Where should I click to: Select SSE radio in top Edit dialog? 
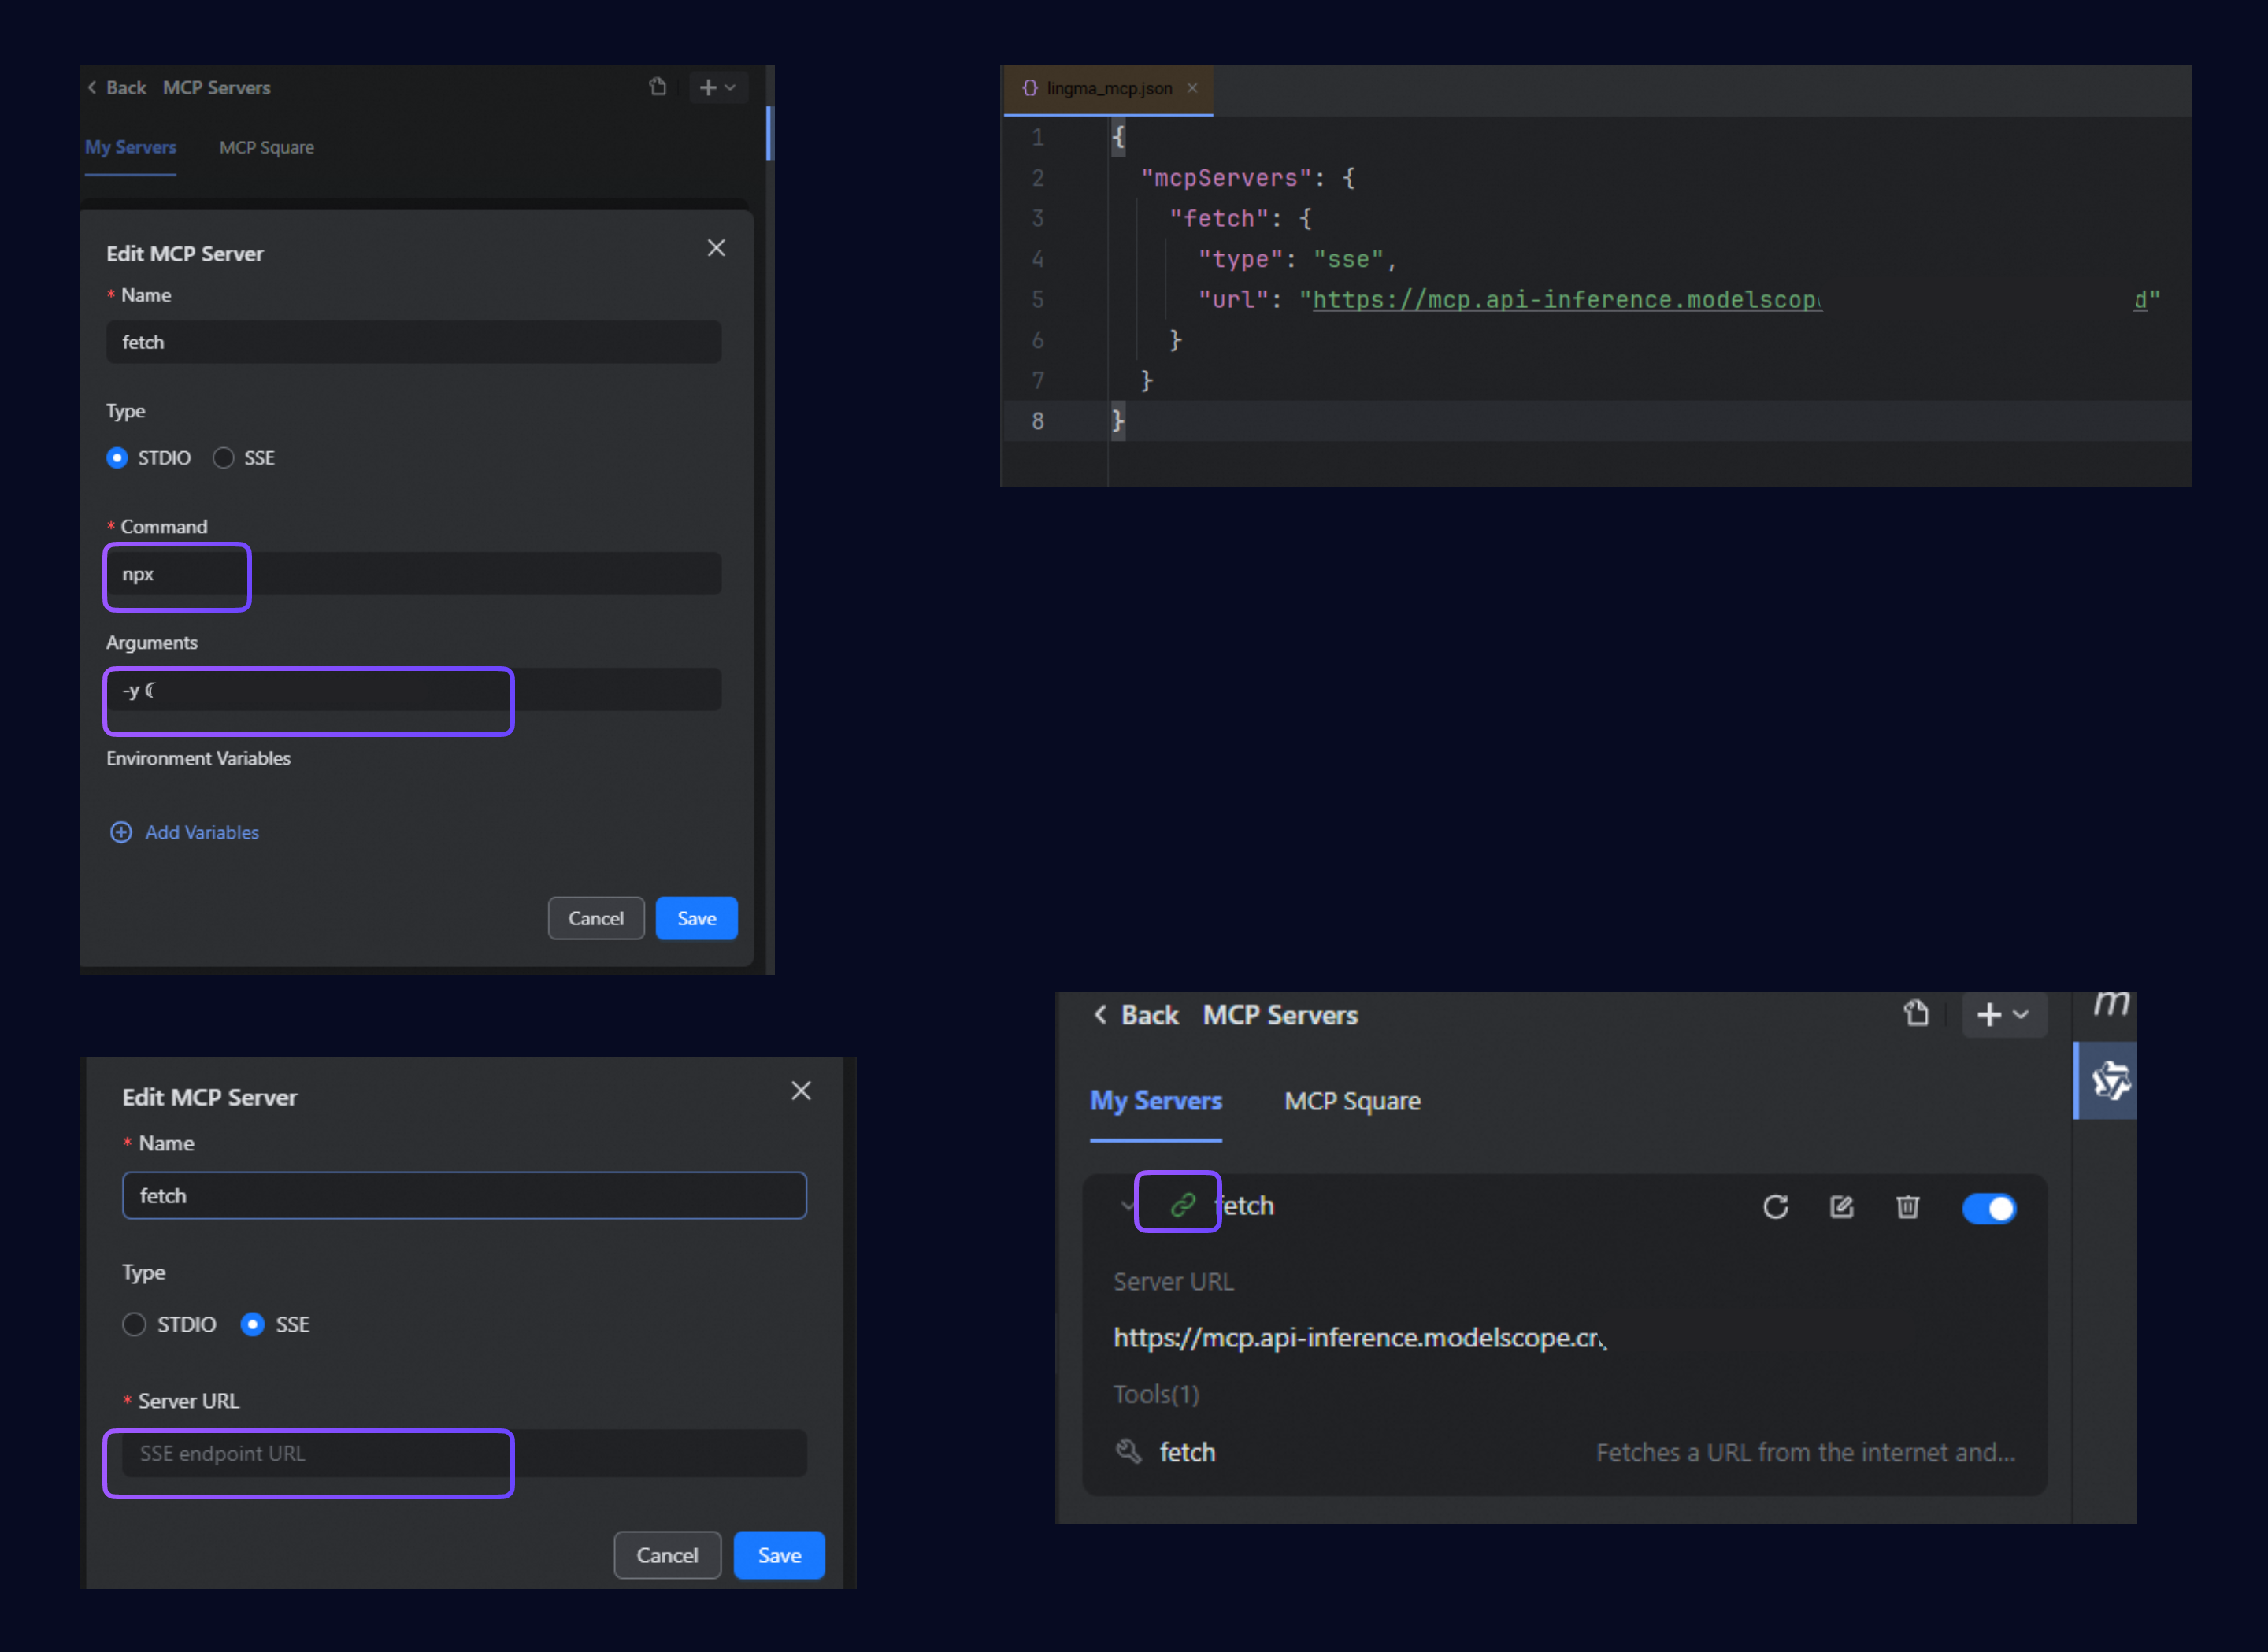(x=224, y=458)
